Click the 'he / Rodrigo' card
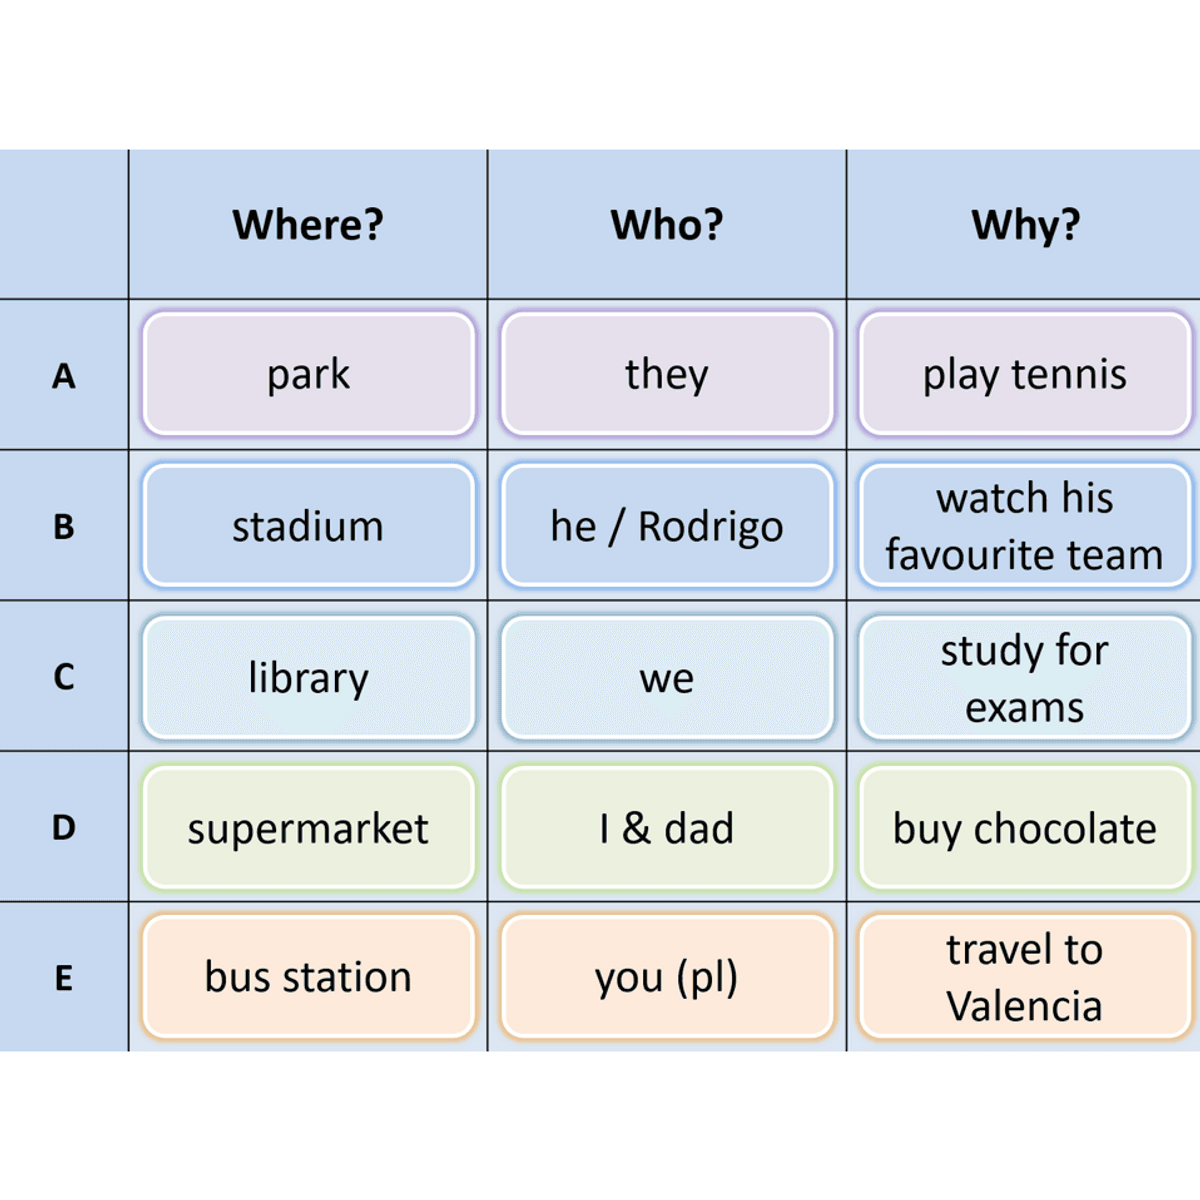Viewport: 1200px width, 1200px height. pyautogui.click(x=667, y=525)
